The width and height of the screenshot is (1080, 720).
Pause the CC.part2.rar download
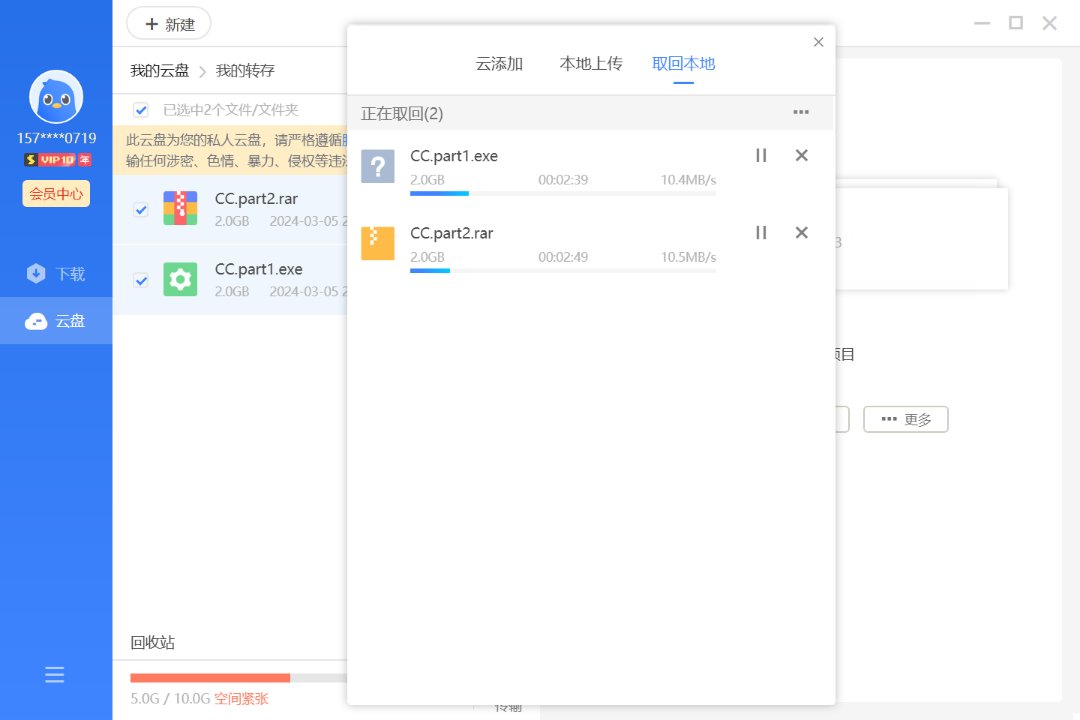(761, 232)
